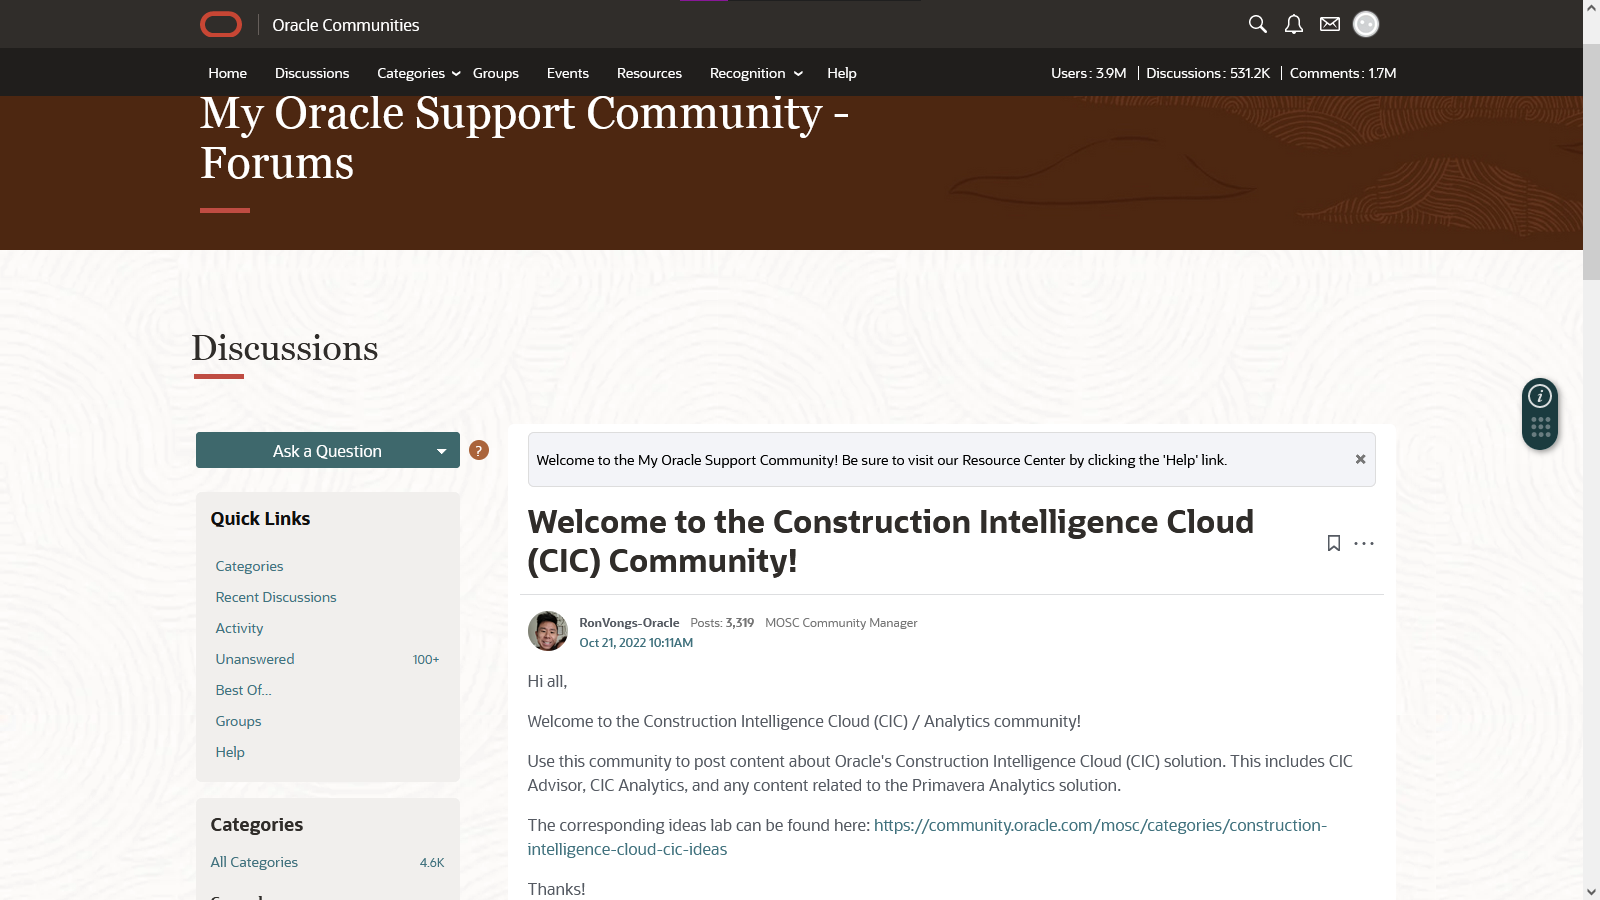The image size is (1600, 900).
Task: Open the Events nav item
Action: [568, 73]
